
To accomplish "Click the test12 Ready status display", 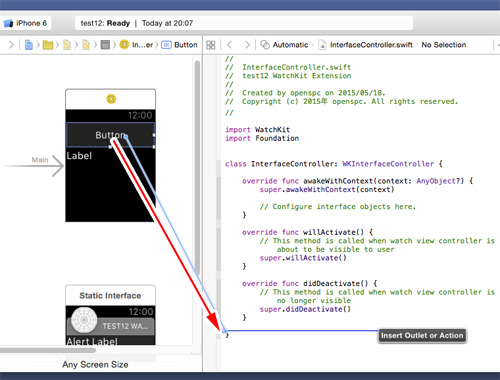I will 244,23.
